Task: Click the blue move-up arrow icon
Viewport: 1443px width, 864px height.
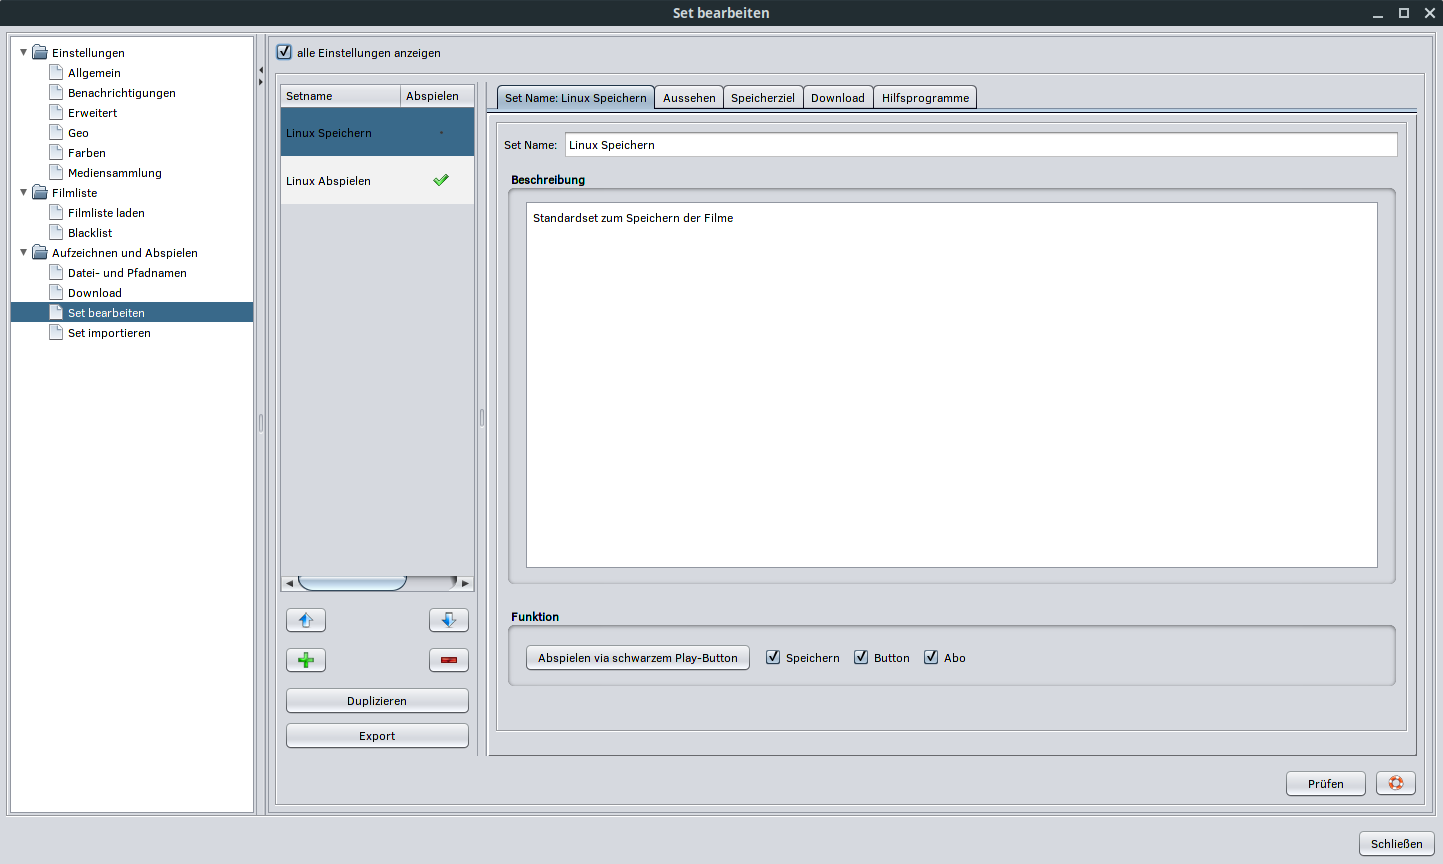Action: tap(306, 620)
